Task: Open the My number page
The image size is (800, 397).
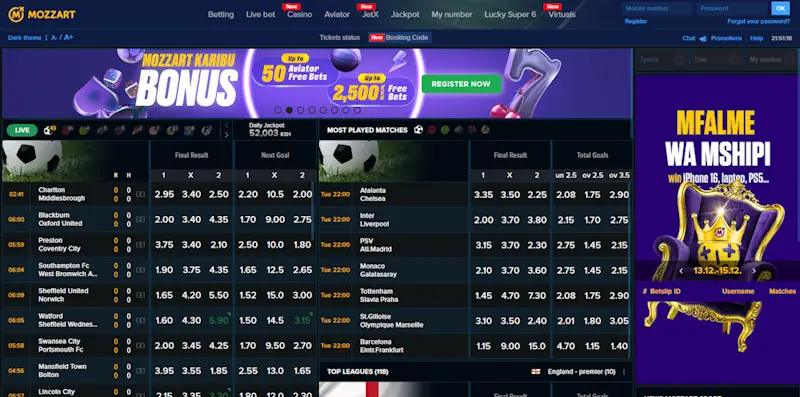Action: point(452,14)
